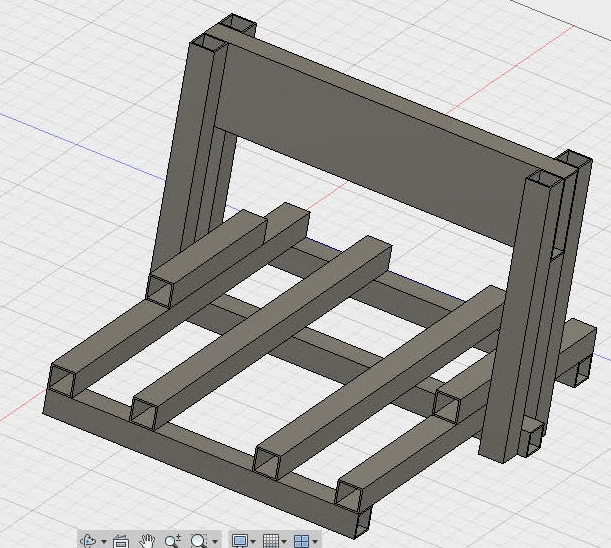Open the Grid and Snaps icon
The height and width of the screenshot is (548, 611).
coord(271,541)
